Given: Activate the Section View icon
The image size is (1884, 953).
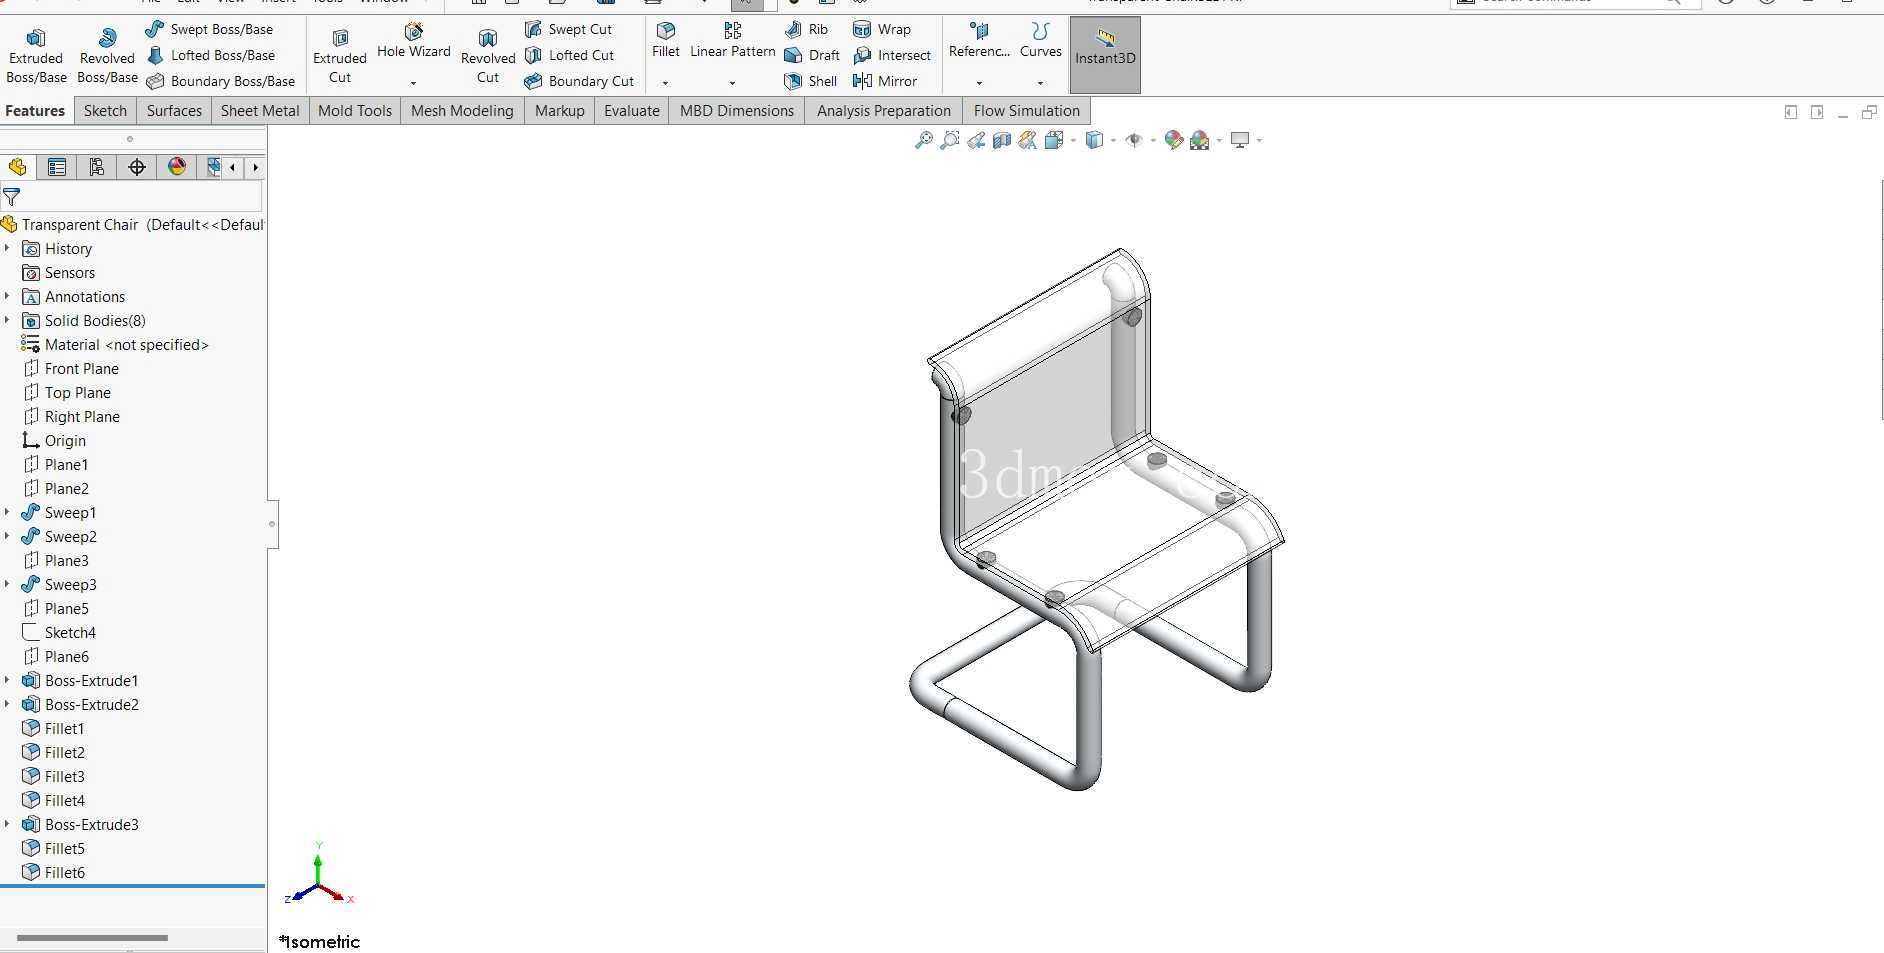Looking at the screenshot, I should (x=1001, y=140).
